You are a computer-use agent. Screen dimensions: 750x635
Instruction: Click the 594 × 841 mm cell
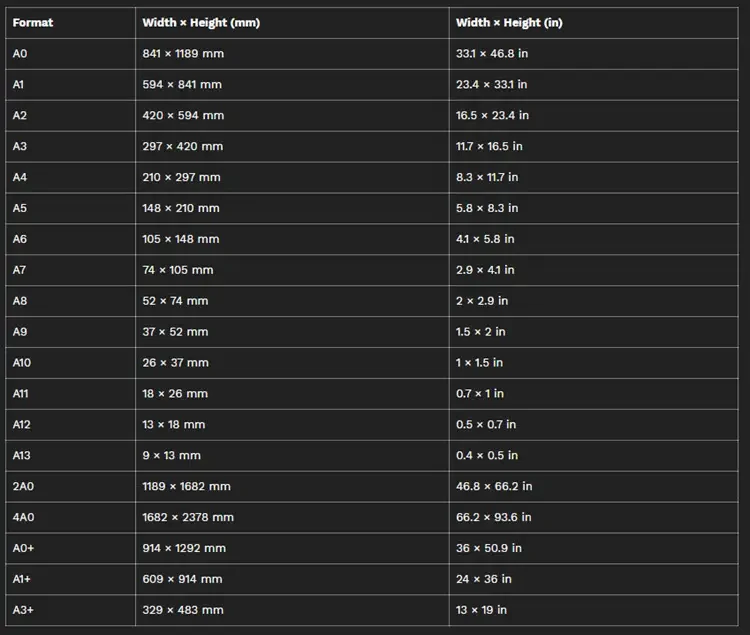click(182, 85)
